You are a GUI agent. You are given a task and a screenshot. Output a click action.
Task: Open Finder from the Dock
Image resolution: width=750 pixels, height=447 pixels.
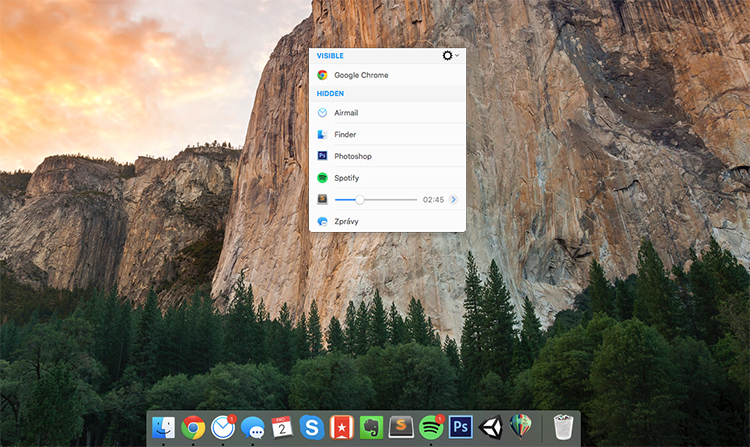click(164, 428)
